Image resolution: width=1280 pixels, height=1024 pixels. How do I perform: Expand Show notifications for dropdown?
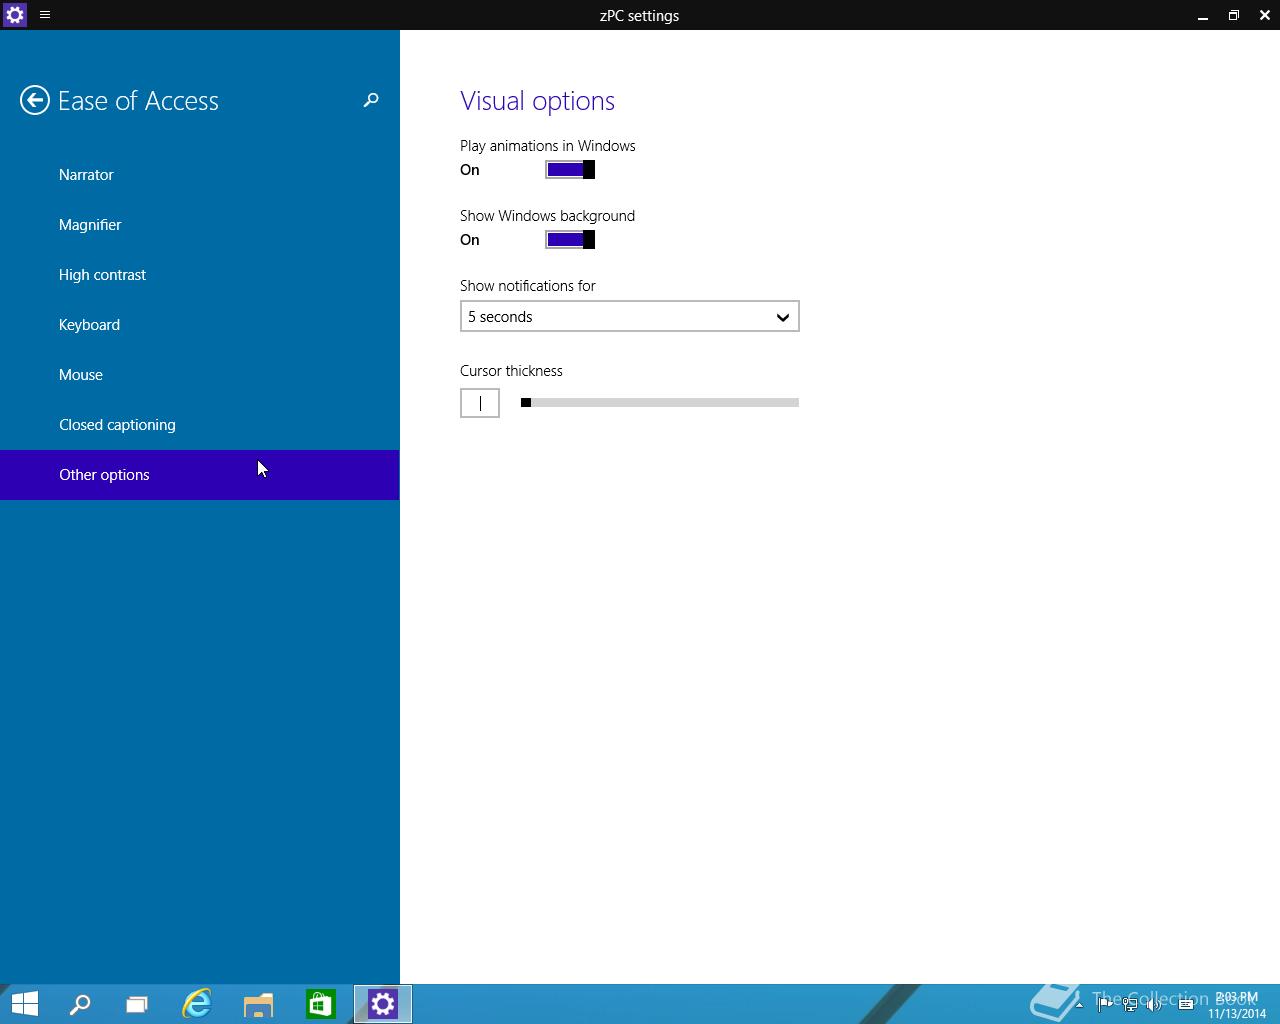tap(630, 316)
